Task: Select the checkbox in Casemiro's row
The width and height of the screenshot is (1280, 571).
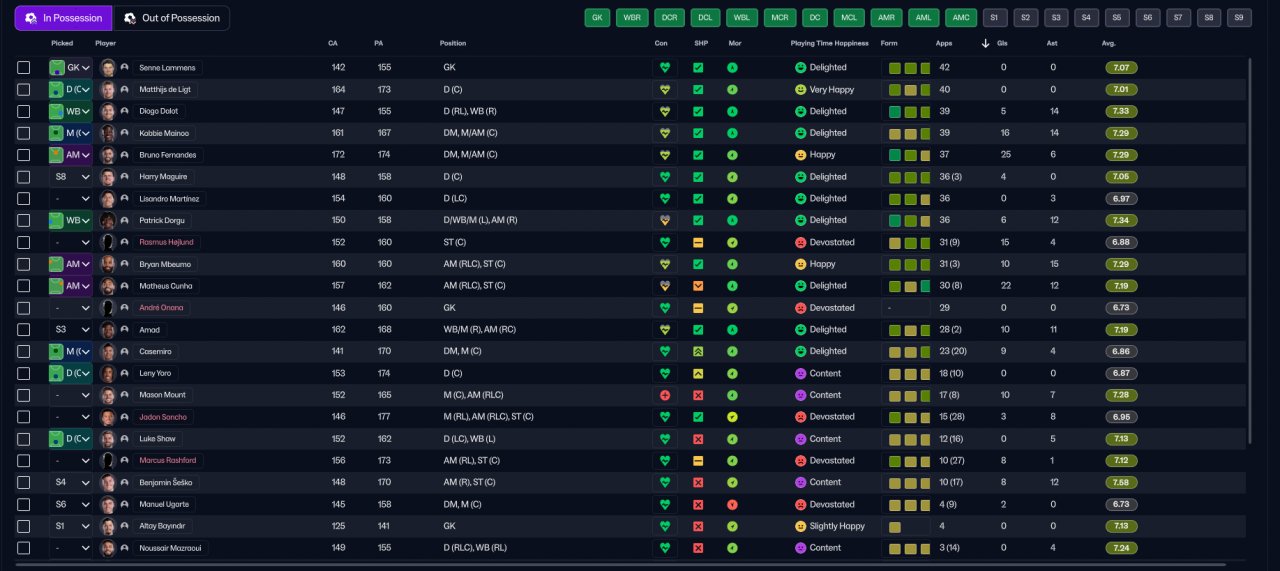Action: 24,351
